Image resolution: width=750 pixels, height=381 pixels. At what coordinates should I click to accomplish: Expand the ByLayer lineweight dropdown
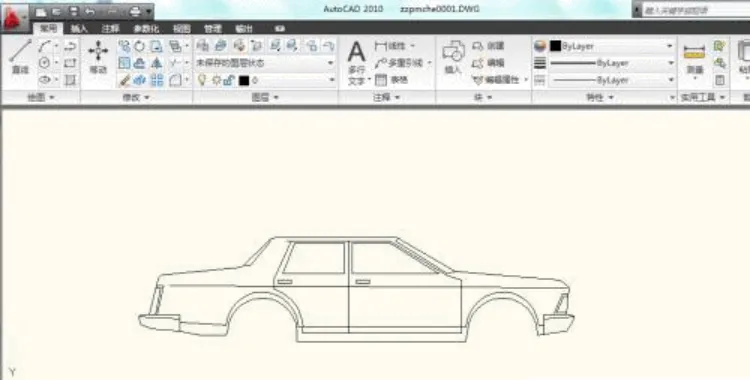click(x=612, y=63)
